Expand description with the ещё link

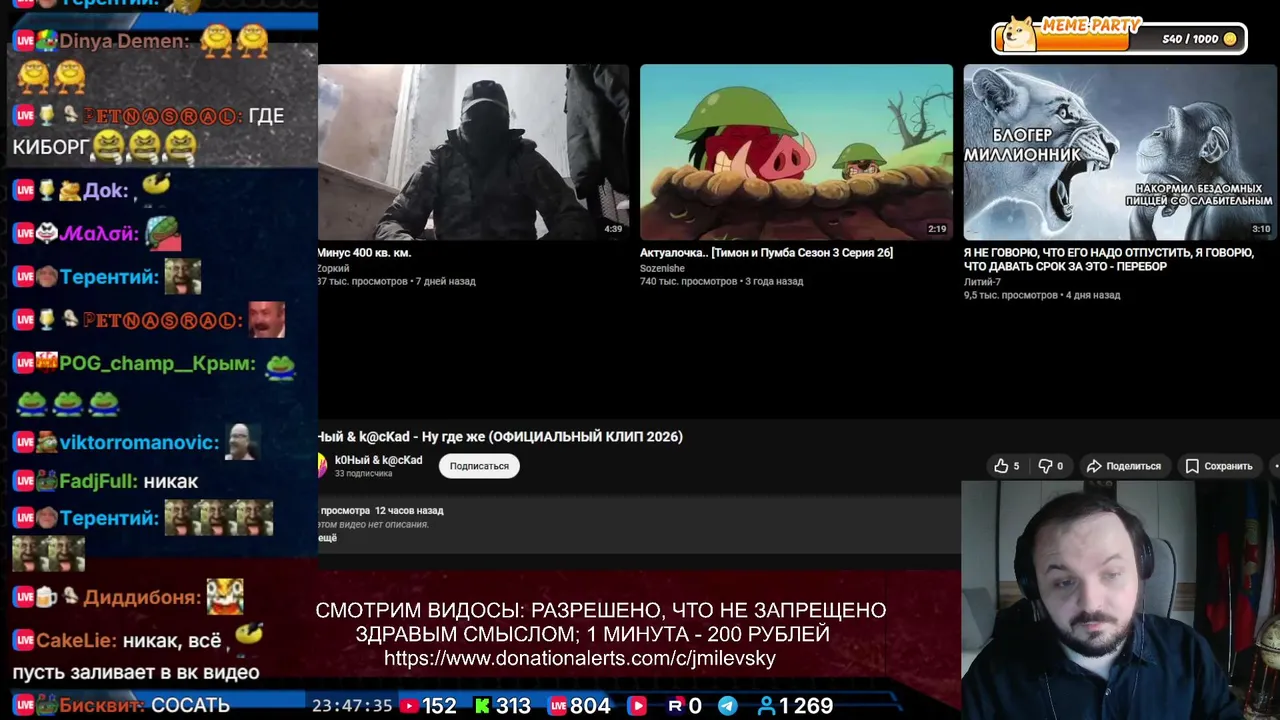[x=327, y=538]
